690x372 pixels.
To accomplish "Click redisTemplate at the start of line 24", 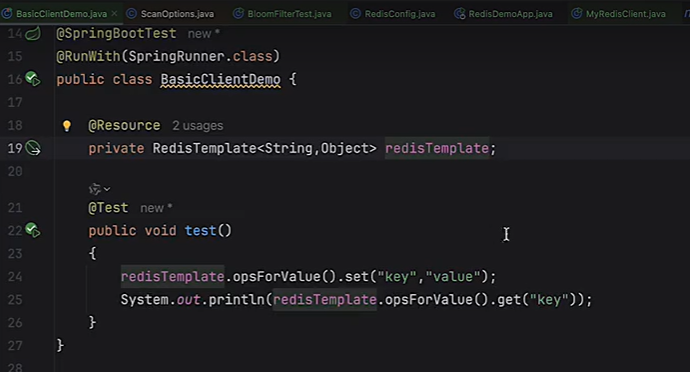I will pos(172,276).
